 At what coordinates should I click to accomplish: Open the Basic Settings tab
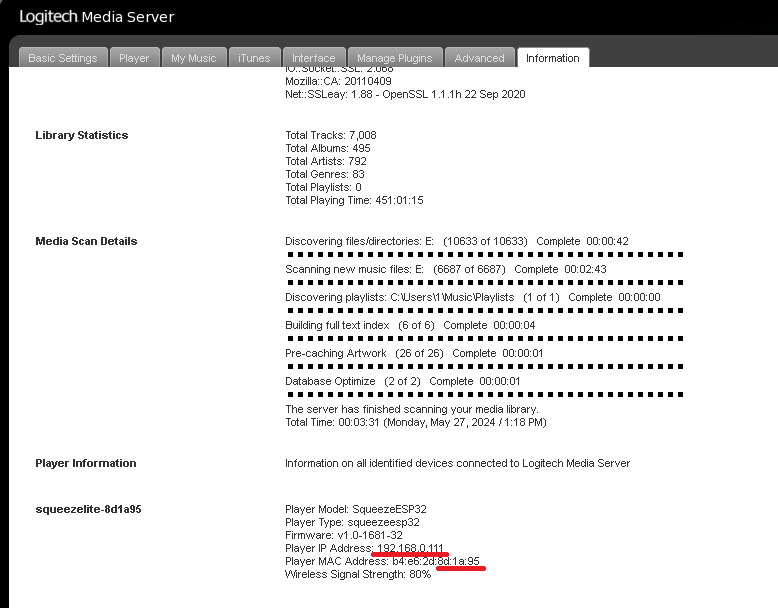coord(63,58)
